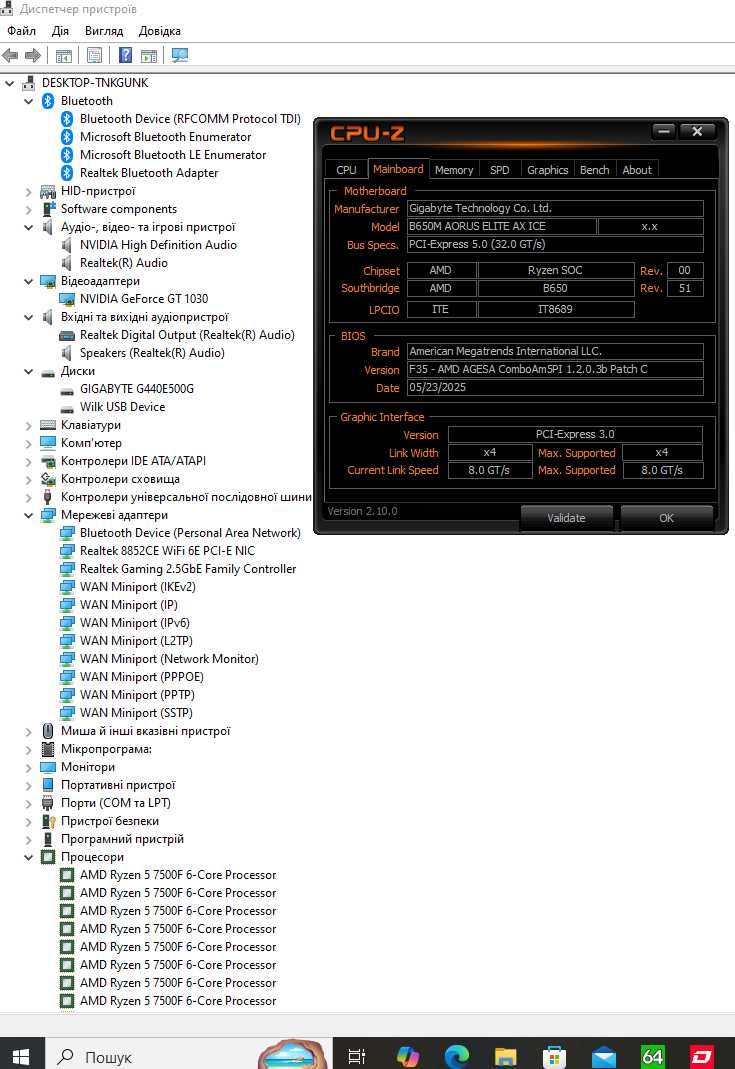Expand the Клавіатури node
This screenshot has width=735, height=1069.
coord(29,425)
